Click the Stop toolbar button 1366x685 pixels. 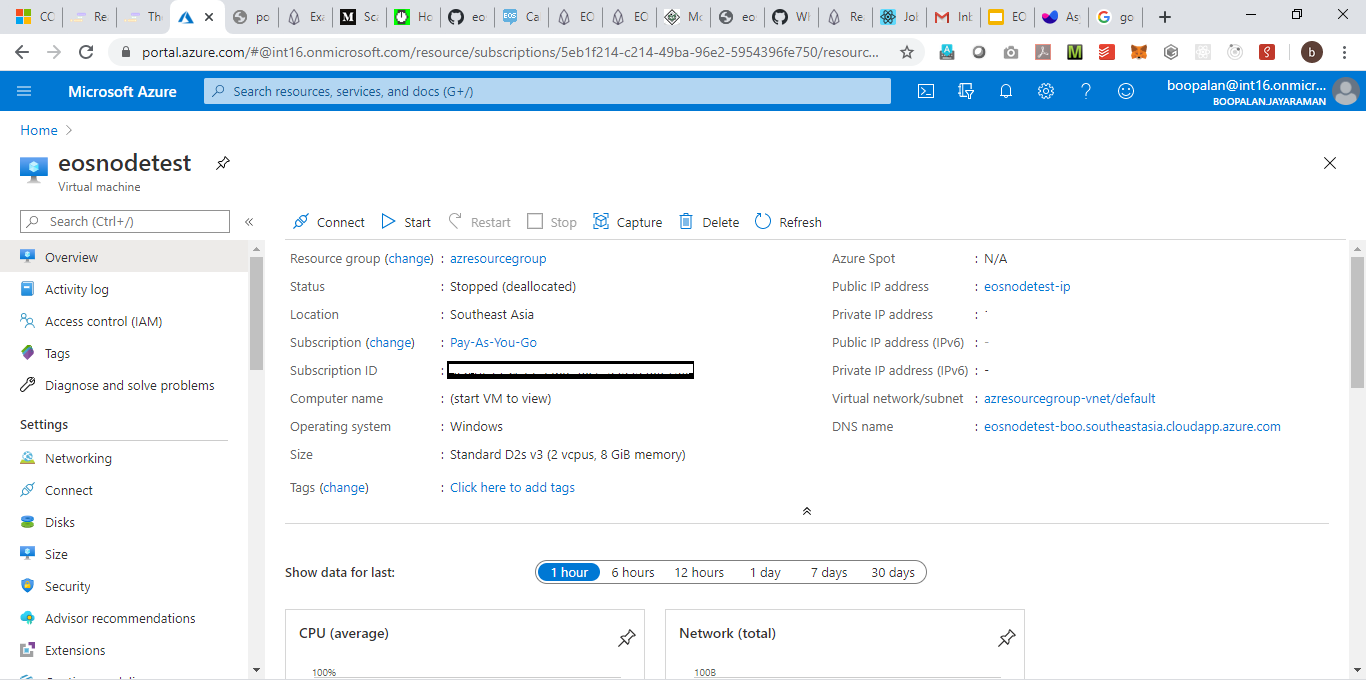coord(552,222)
